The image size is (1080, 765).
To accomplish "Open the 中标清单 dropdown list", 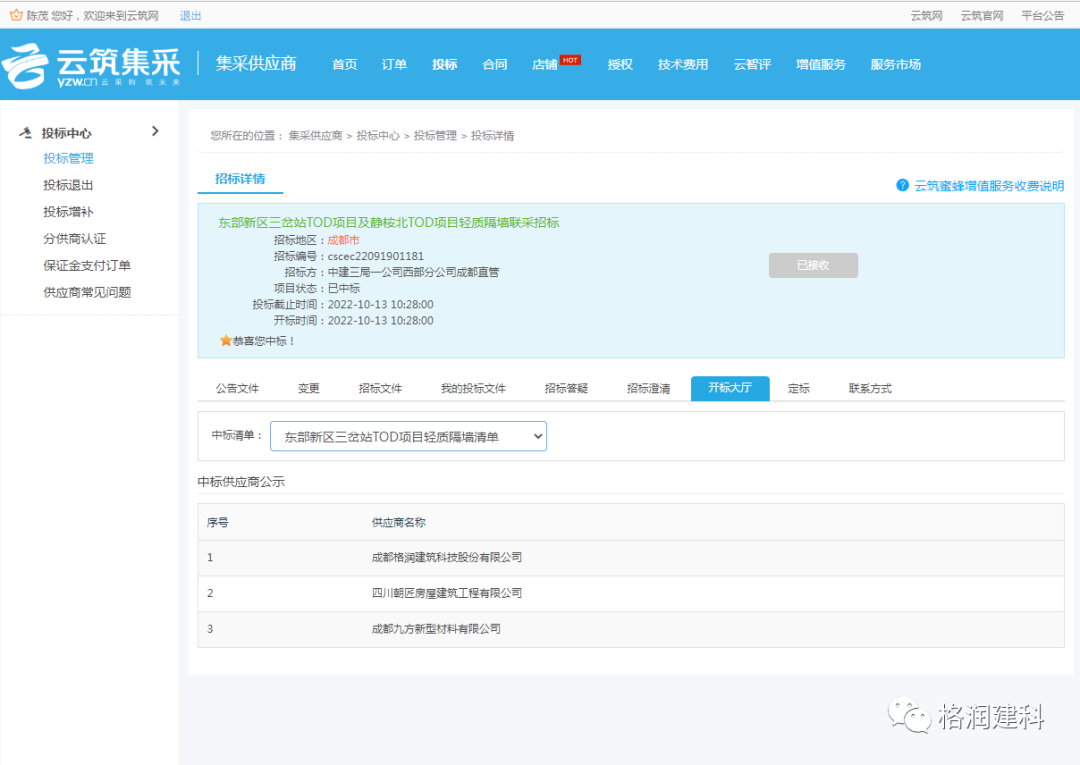I will click(x=408, y=437).
